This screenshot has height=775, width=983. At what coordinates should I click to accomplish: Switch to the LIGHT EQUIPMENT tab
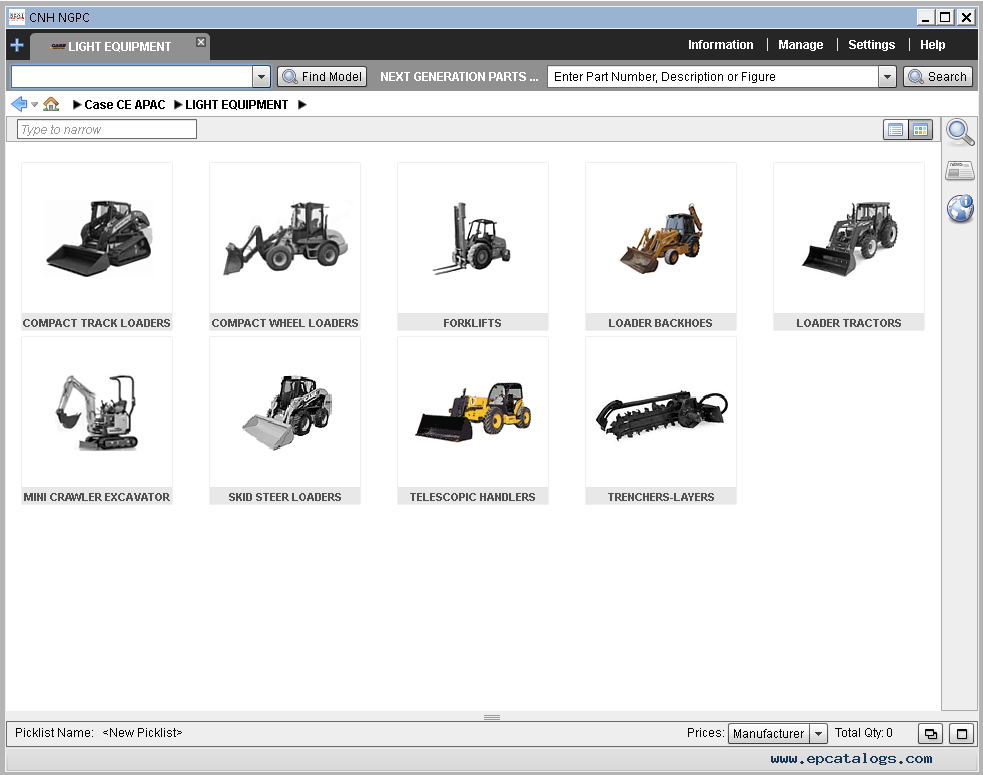[119, 46]
